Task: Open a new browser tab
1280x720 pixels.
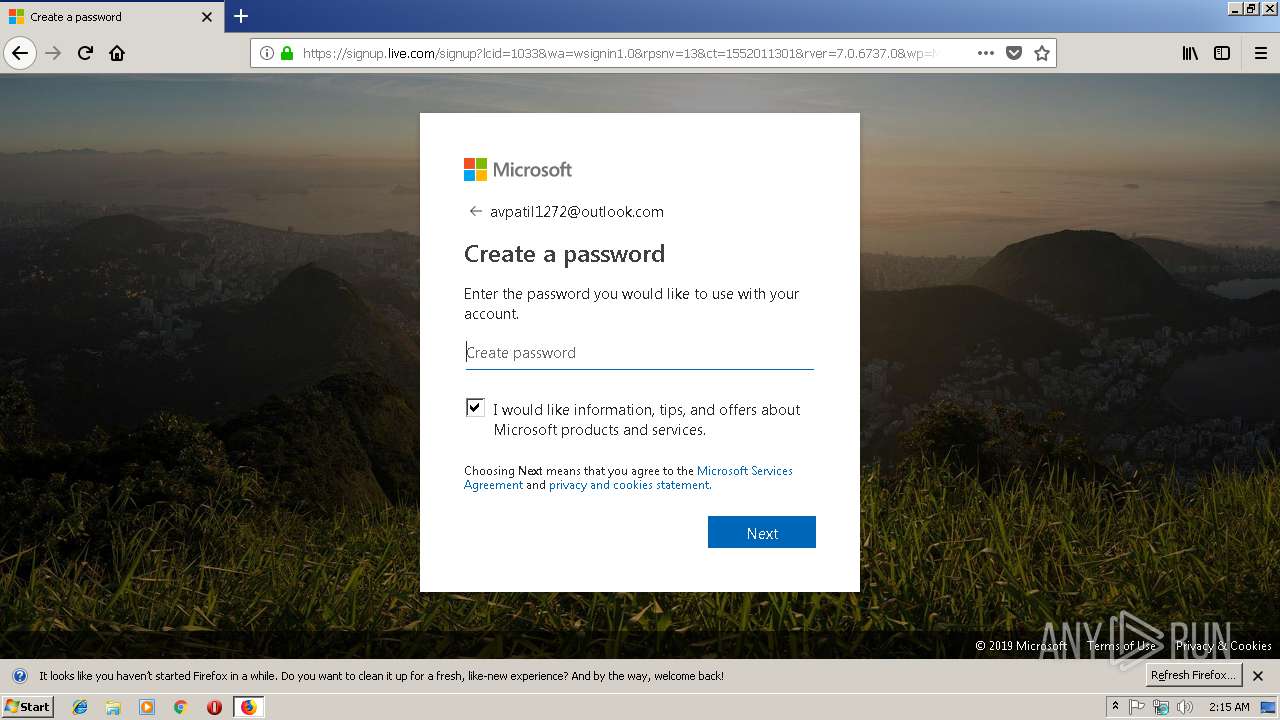Action: tap(241, 16)
